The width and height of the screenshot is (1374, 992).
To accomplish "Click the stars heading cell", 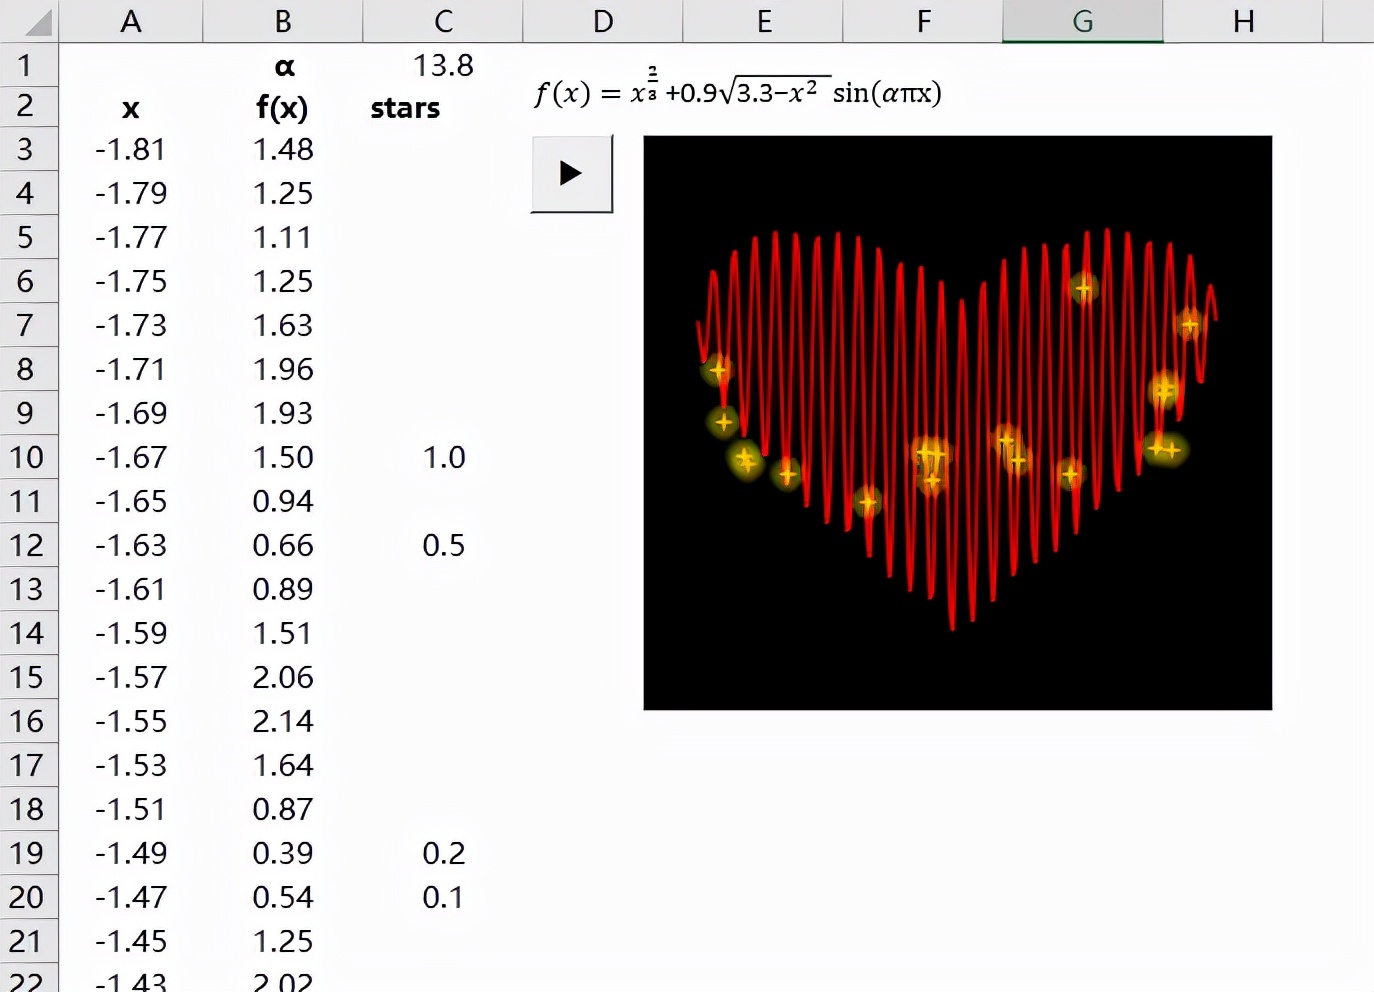I will (x=443, y=107).
